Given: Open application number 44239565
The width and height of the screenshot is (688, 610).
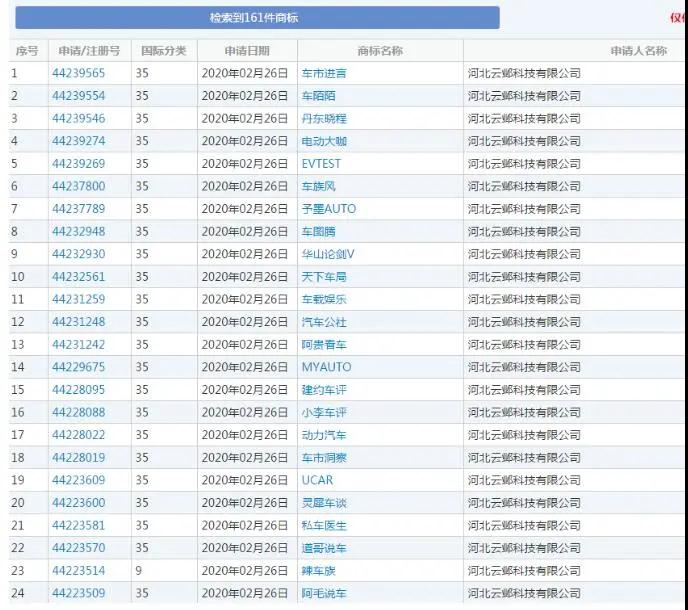Looking at the screenshot, I should pos(79,73).
